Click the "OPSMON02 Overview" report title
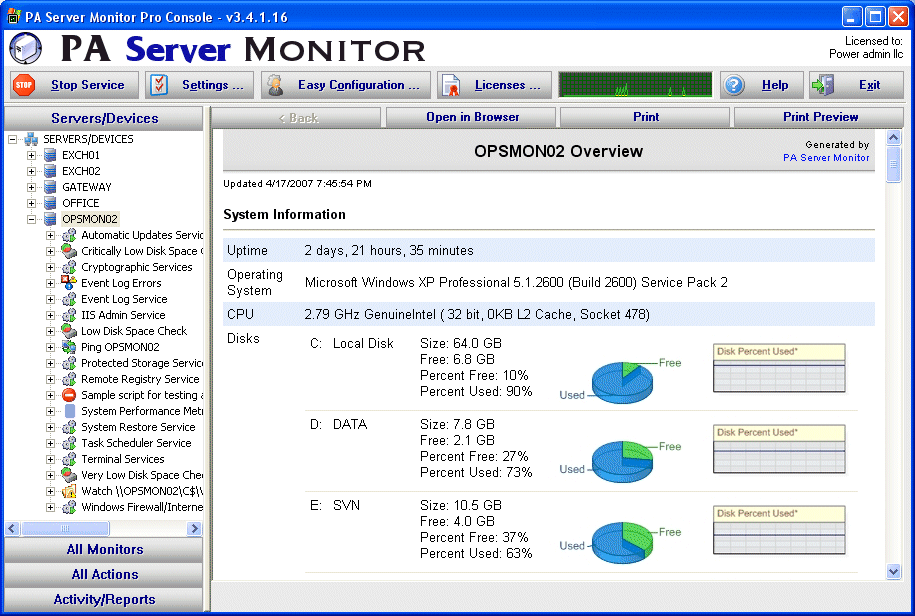 [558, 151]
